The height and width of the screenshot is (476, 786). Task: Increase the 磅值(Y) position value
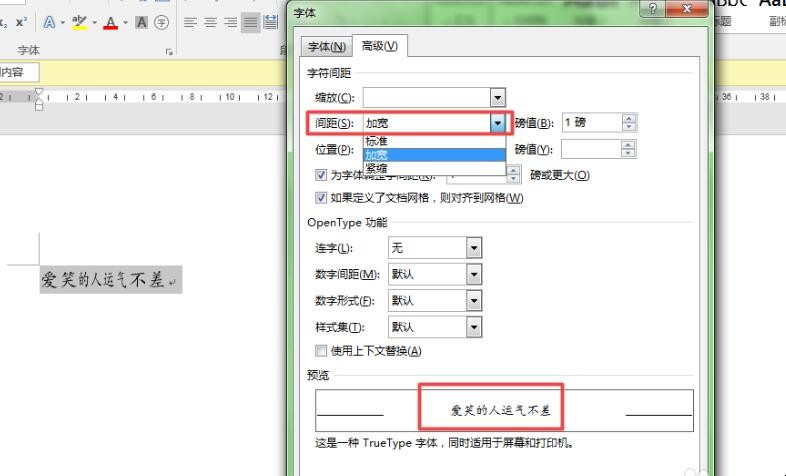click(628, 145)
